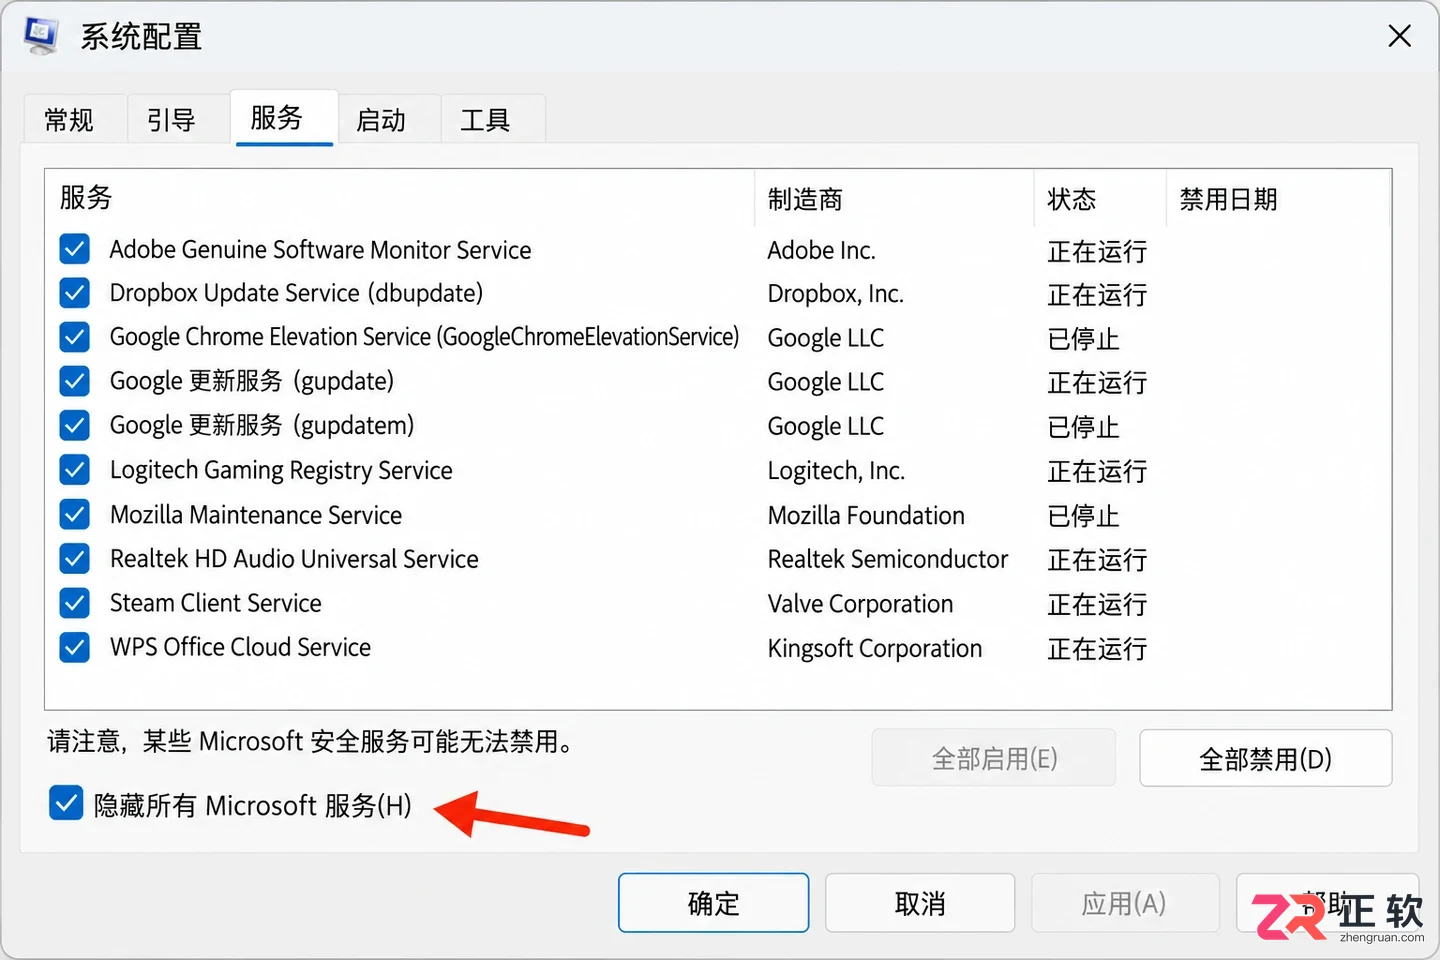Disable Google Chrome Elevation Service checkbox

click(x=75, y=337)
